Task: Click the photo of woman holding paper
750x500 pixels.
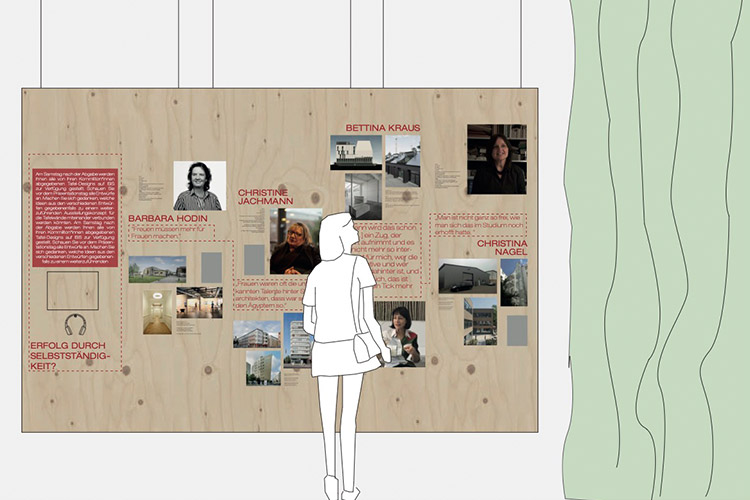Action: pos(399,335)
